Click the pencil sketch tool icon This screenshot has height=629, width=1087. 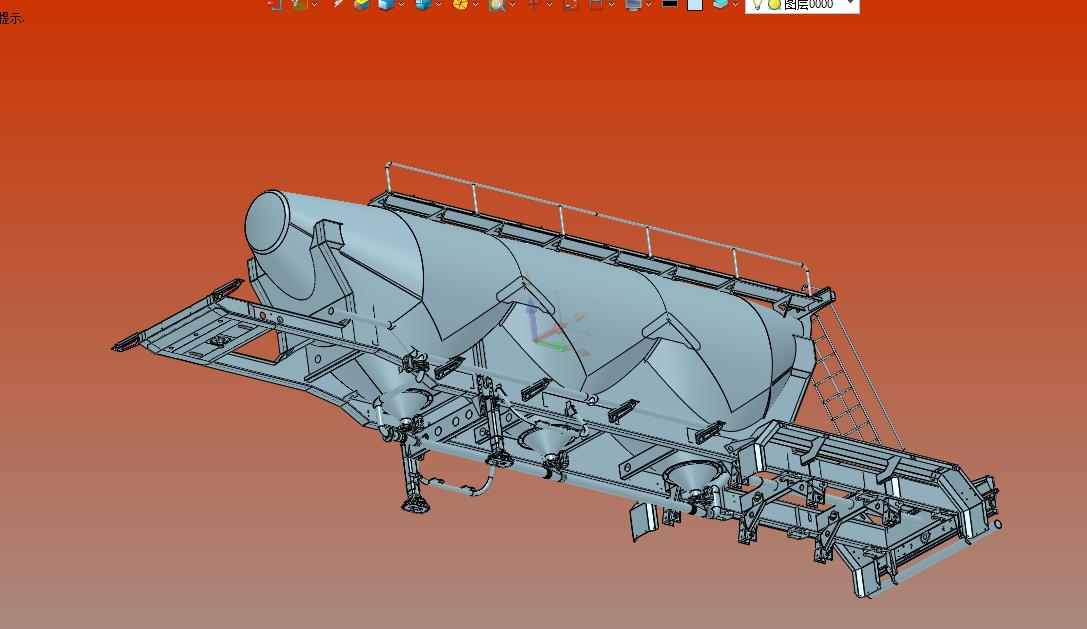tap(338, 3)
